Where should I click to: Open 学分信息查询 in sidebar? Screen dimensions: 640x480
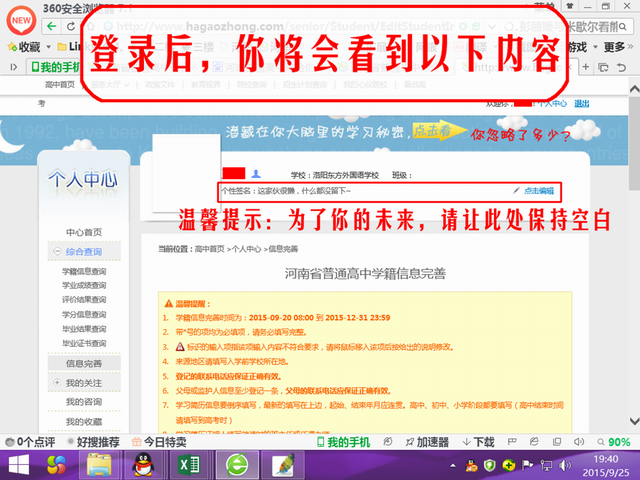pos(84,314)
